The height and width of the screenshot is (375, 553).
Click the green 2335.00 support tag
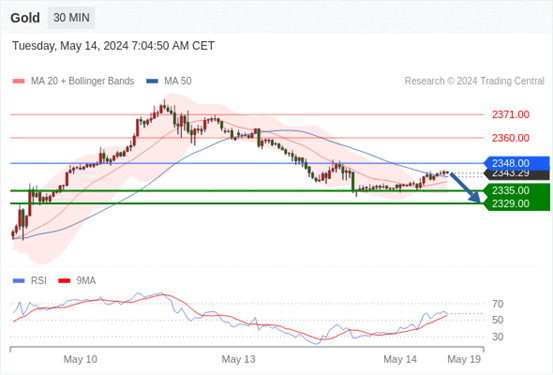coord(517,190)
